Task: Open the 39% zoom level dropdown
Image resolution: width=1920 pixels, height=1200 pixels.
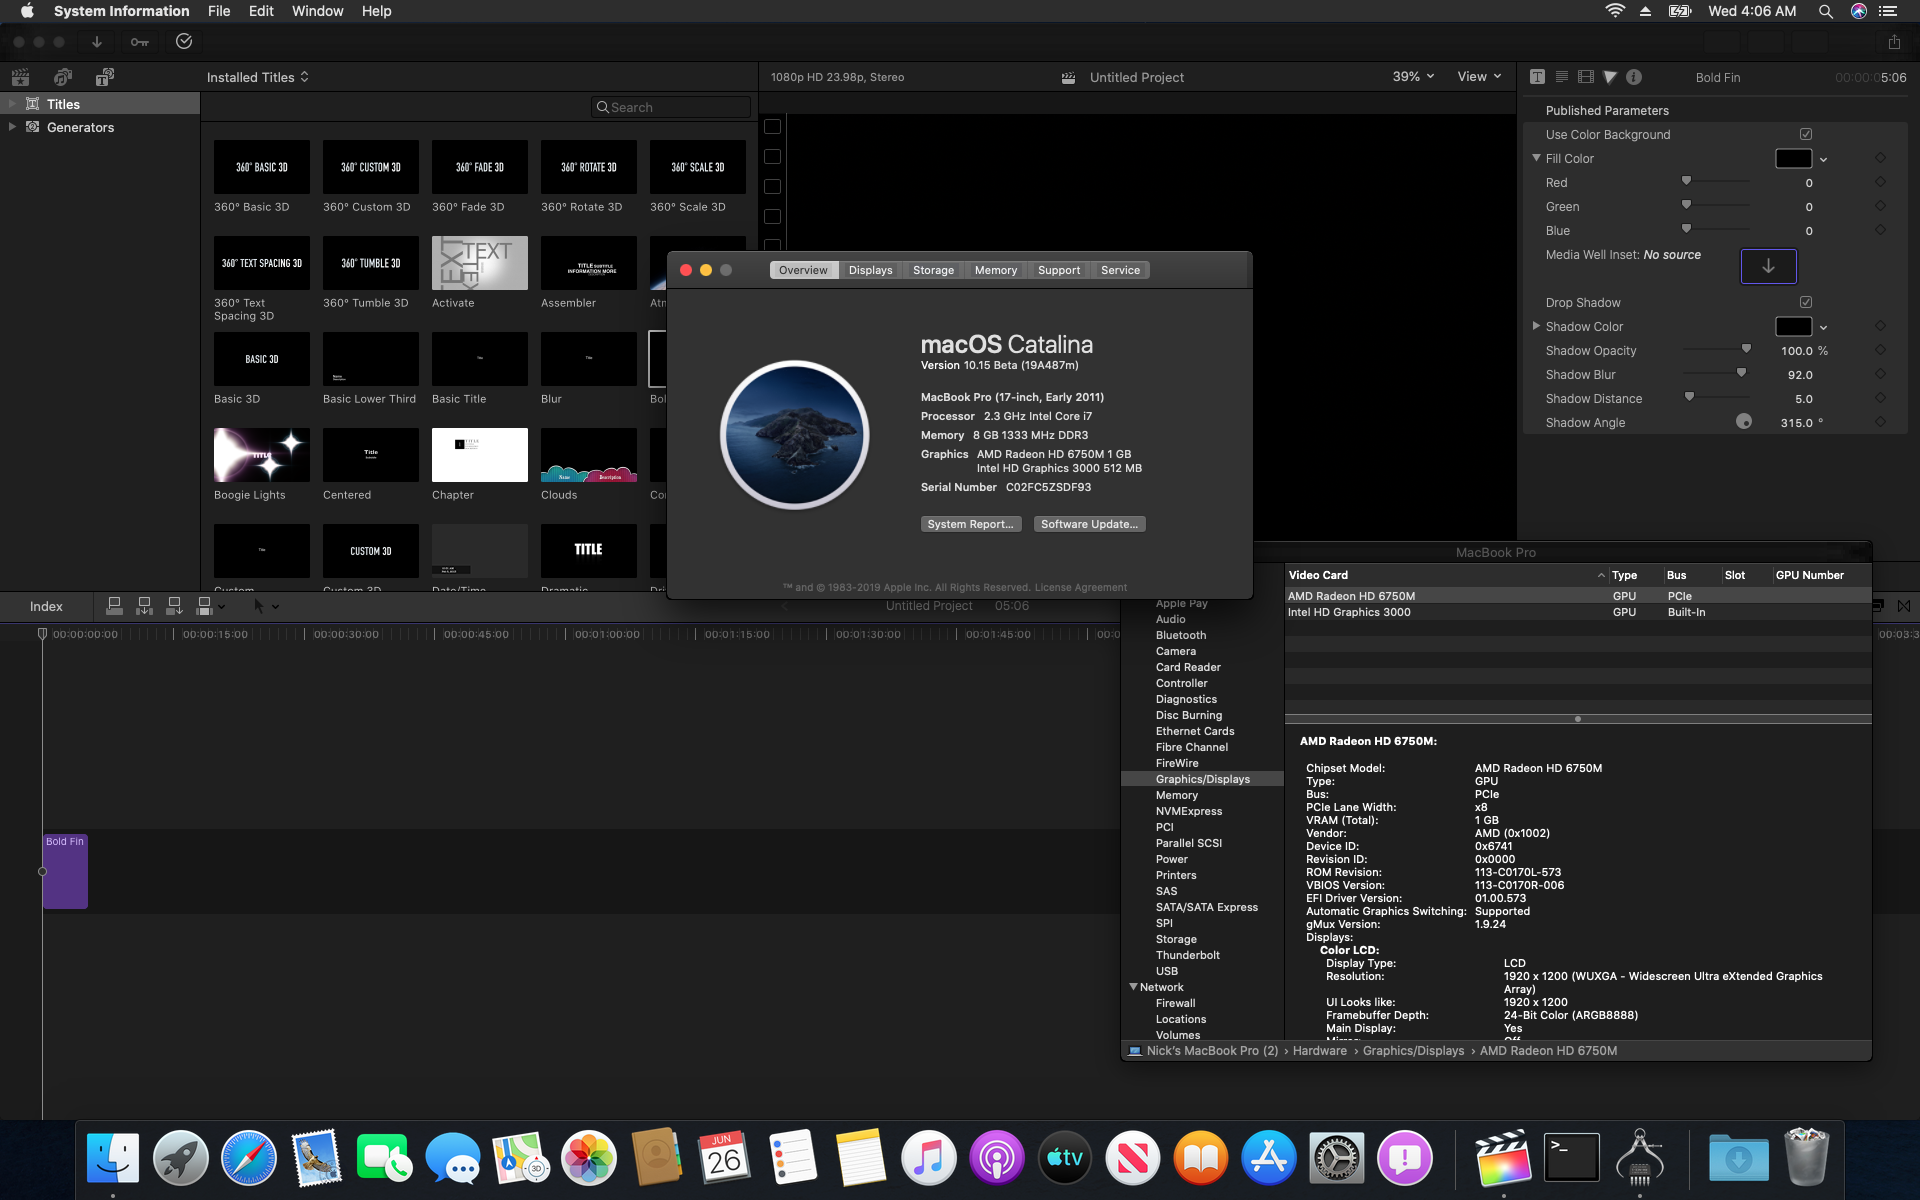Action: [1413, 77]
